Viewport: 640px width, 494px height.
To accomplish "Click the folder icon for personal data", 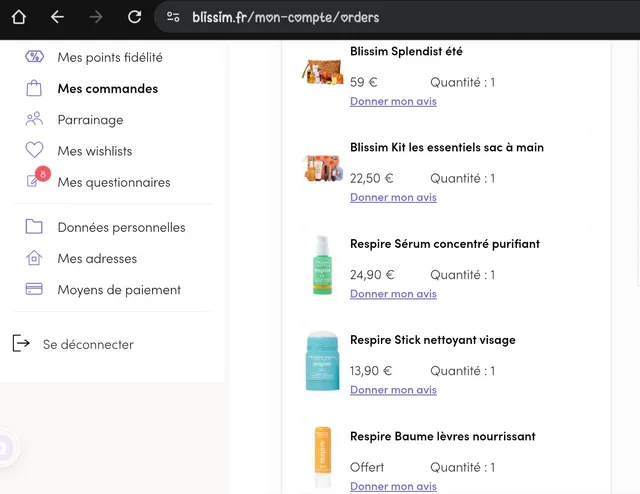I will point(34,226).
